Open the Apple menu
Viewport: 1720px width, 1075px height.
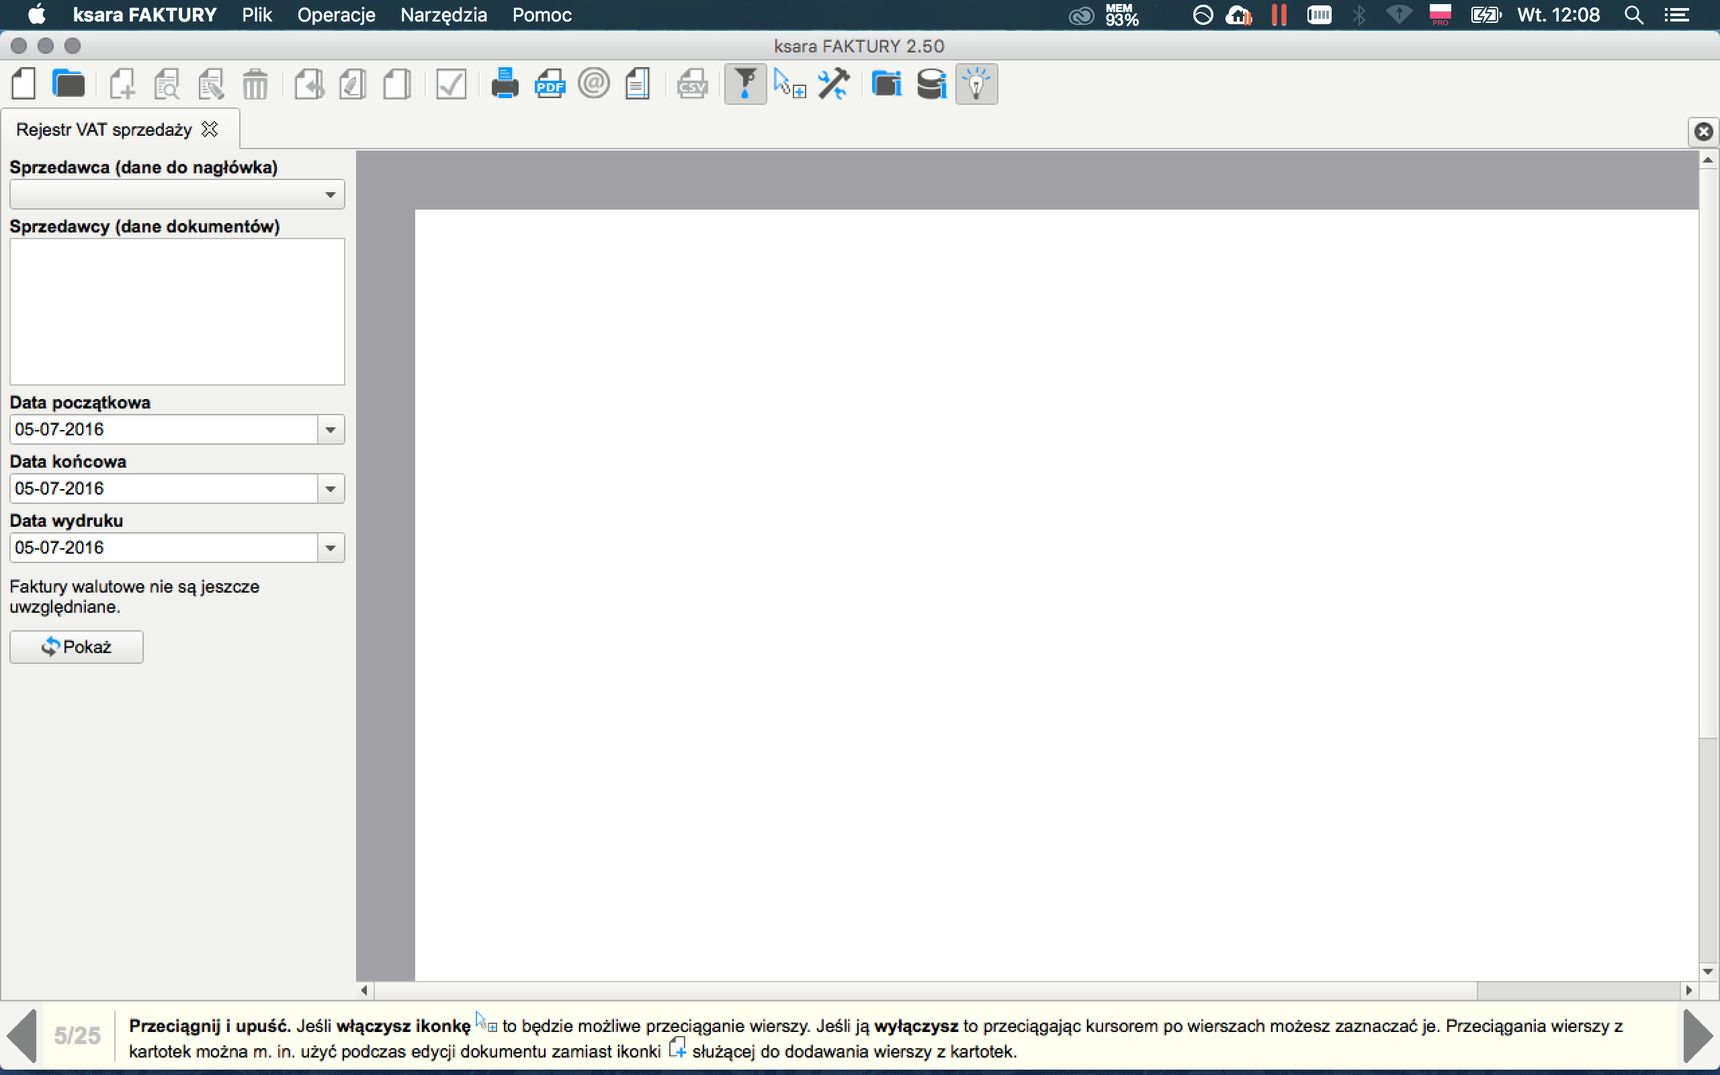(36, 14)
